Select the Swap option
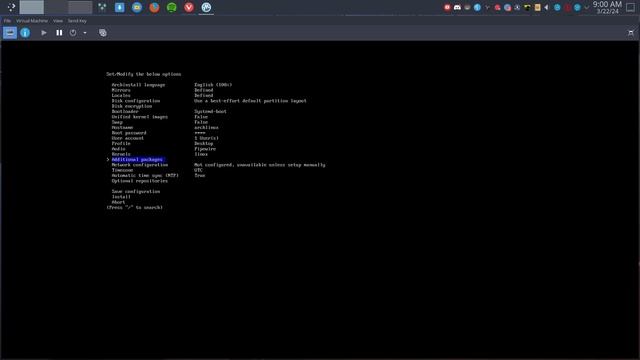The image size is (640, 360). pyautogui.click(x=117, y=122)
